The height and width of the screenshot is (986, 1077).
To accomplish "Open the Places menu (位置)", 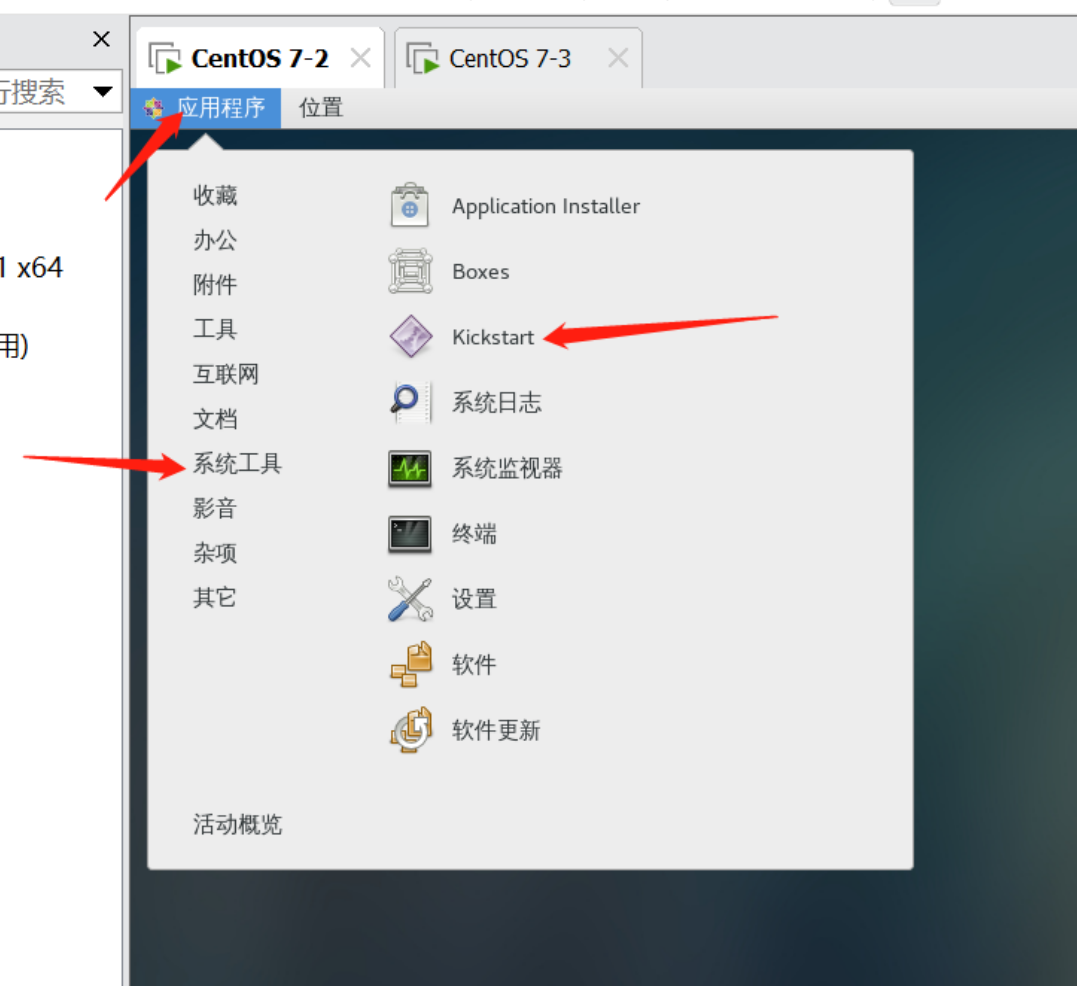I will 321,108.
